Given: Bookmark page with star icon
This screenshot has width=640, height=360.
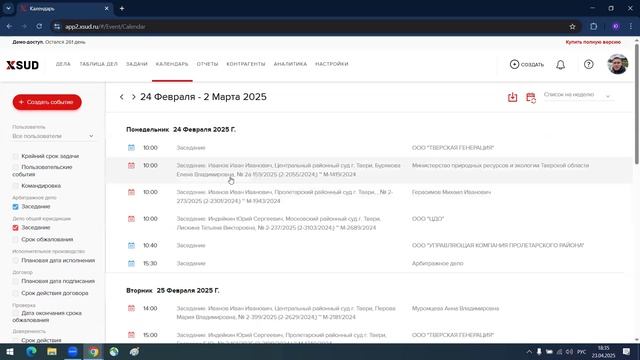Looking at the screenshot, I should [x=572, y=27].
